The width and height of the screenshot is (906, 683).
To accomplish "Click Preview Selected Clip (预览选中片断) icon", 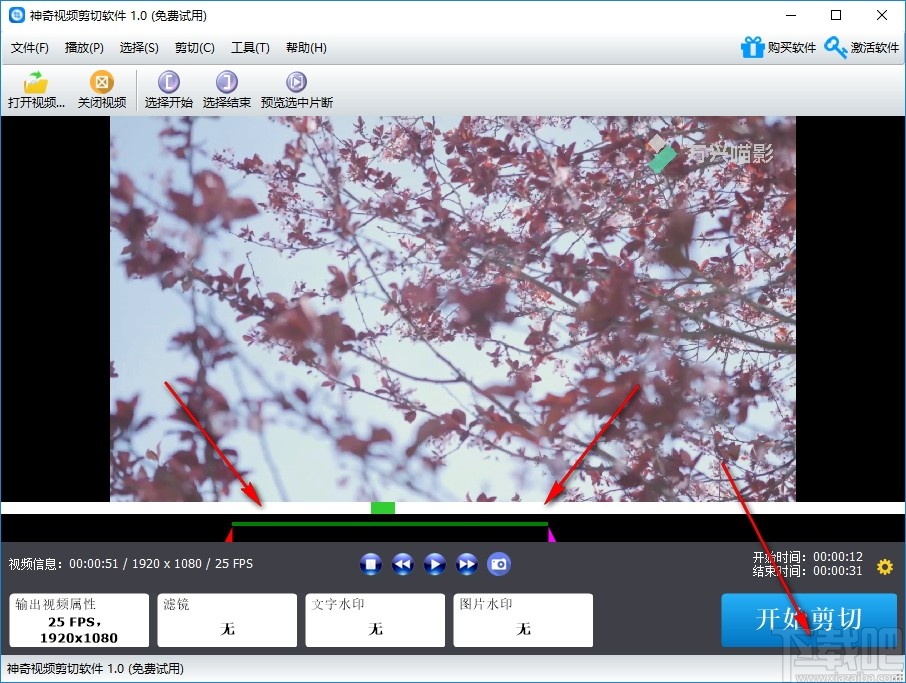I will click(x=296, y=82).
